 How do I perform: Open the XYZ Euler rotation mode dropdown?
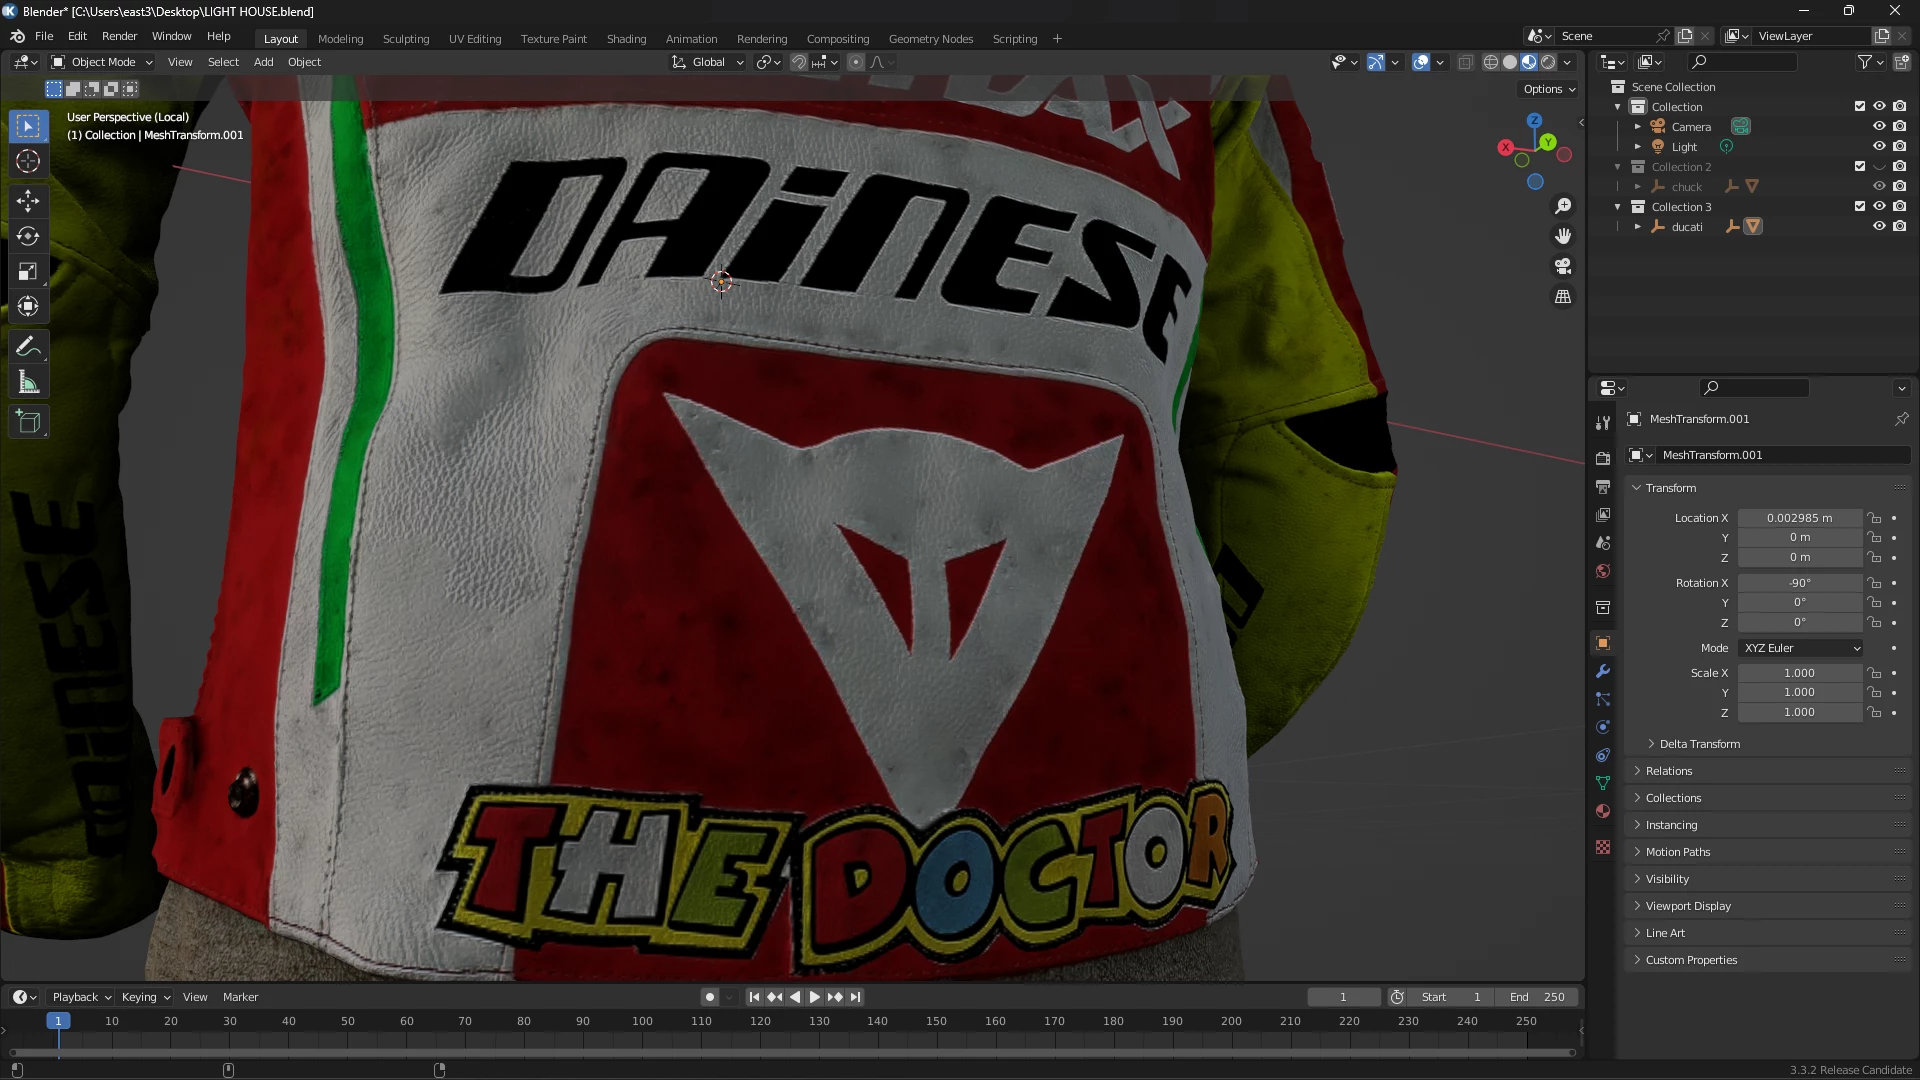pos(1801,648)
